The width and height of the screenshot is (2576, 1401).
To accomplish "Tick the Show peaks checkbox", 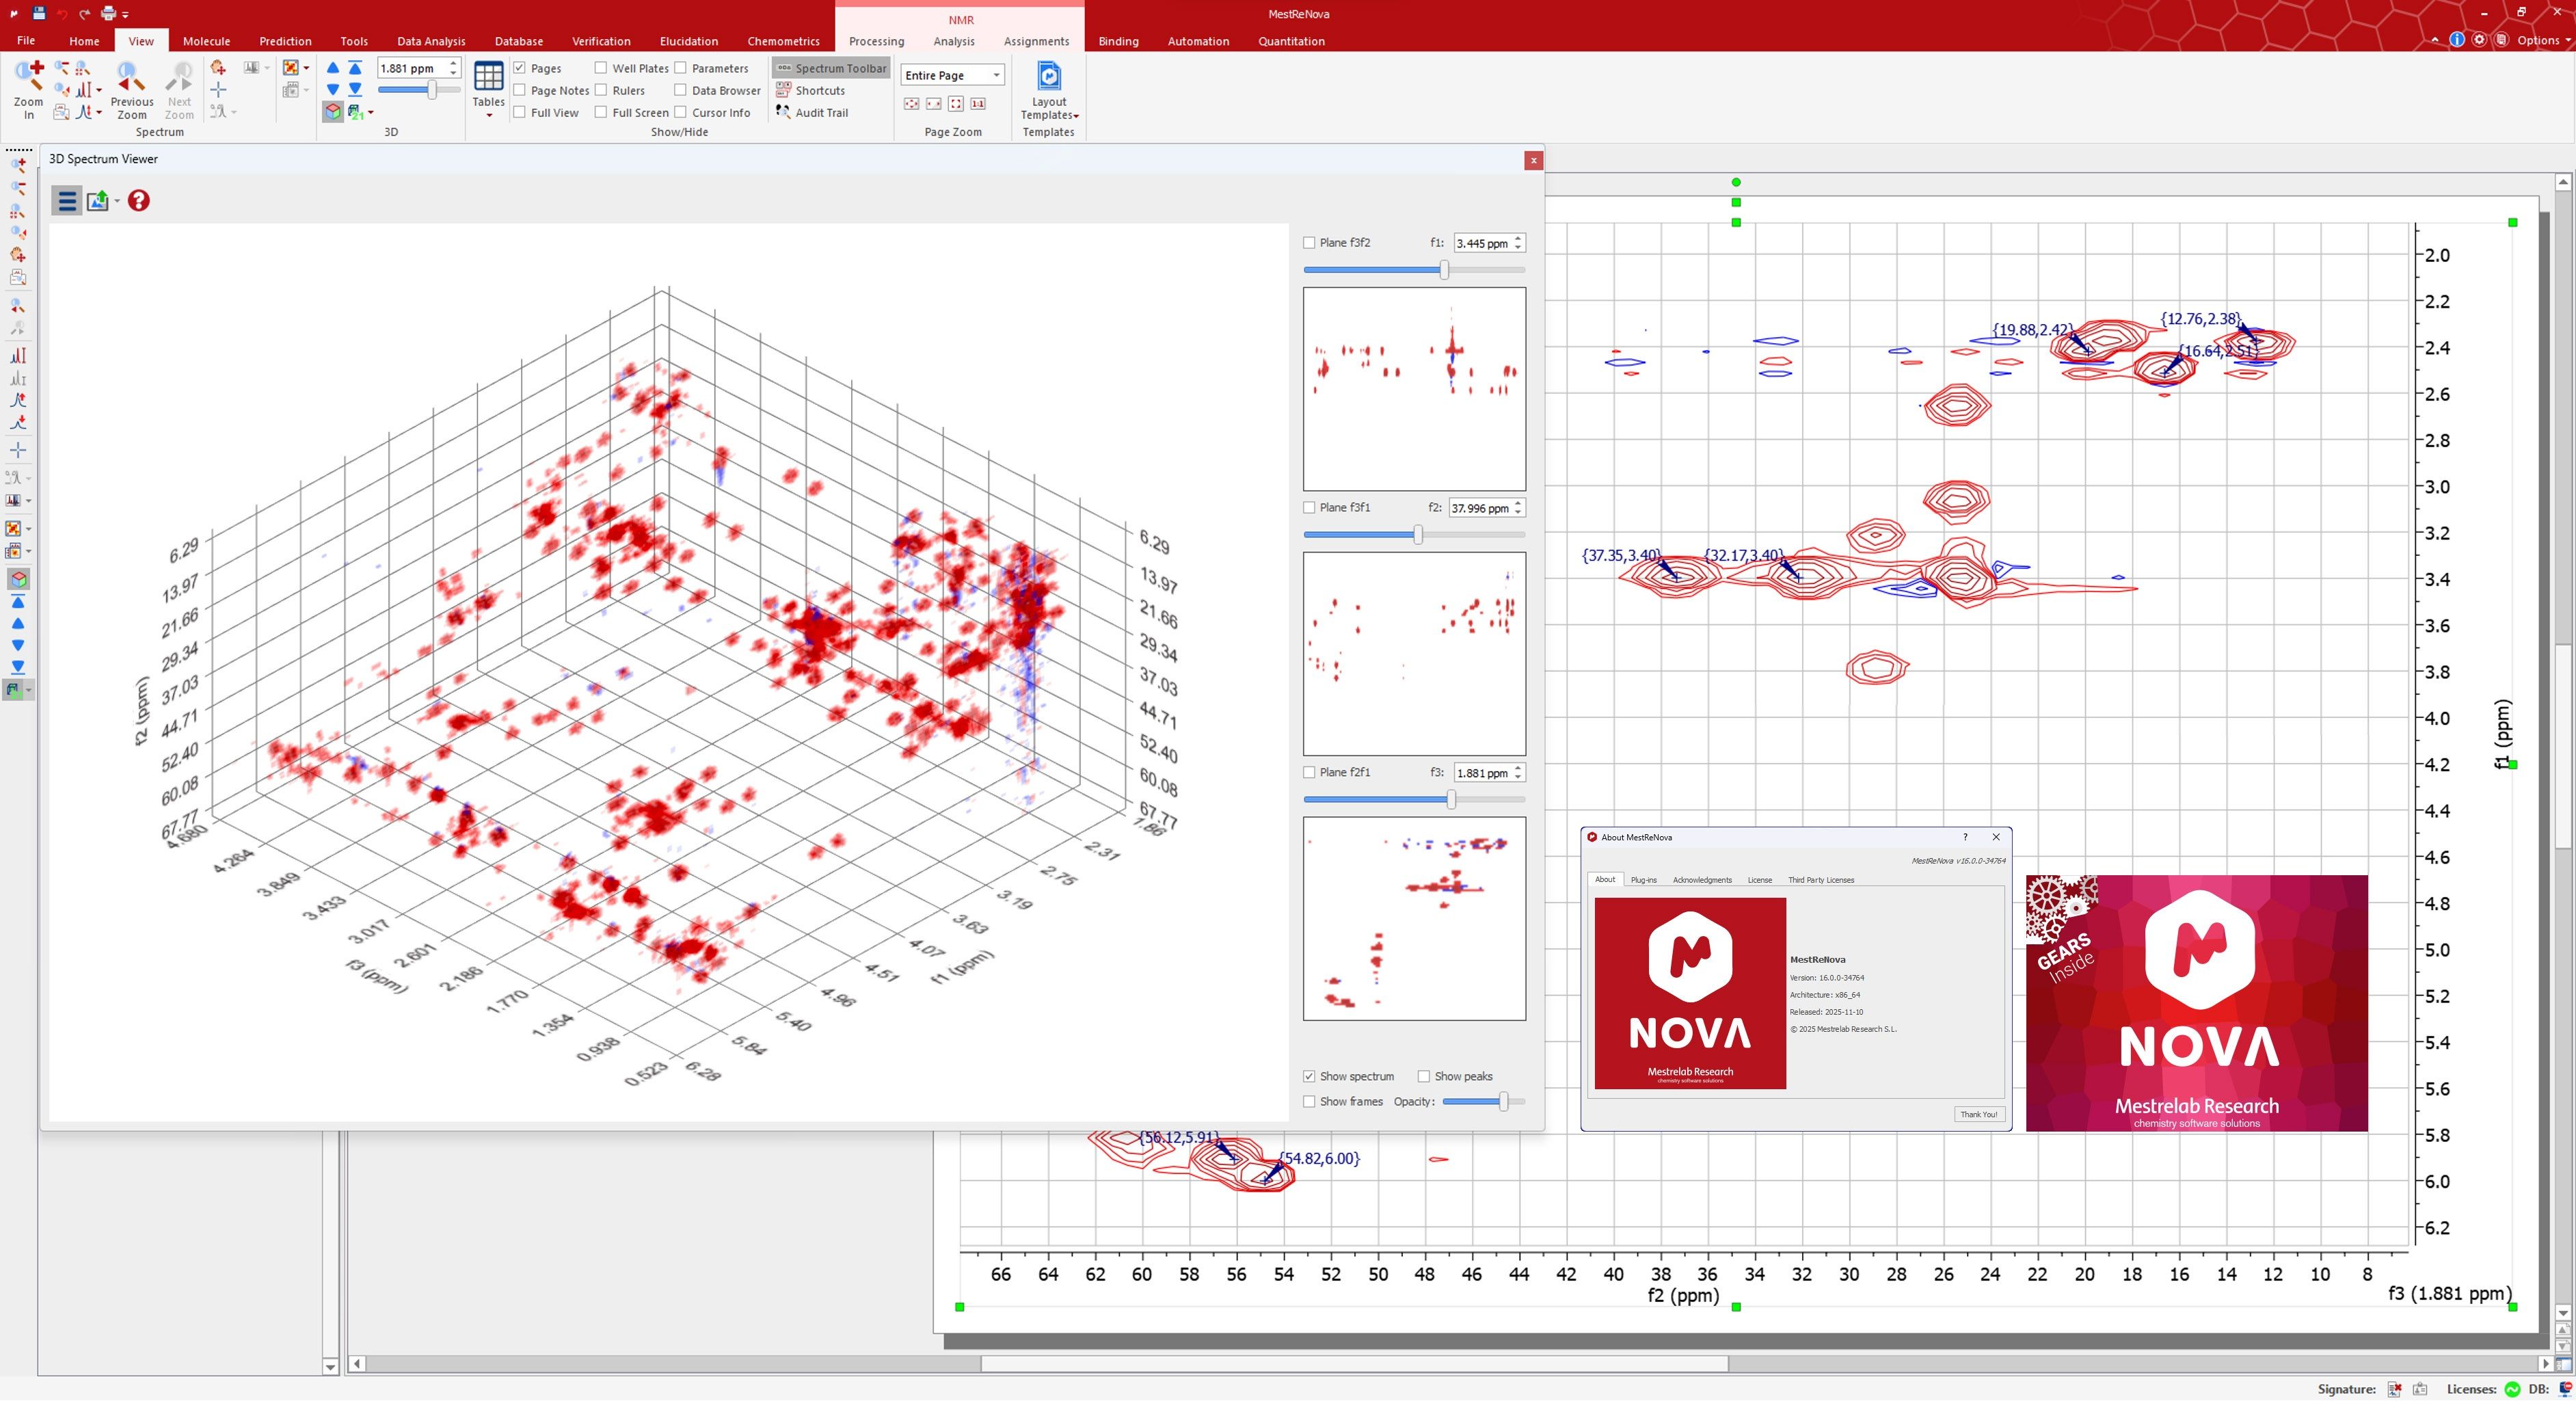I will click(1423, 1076).
